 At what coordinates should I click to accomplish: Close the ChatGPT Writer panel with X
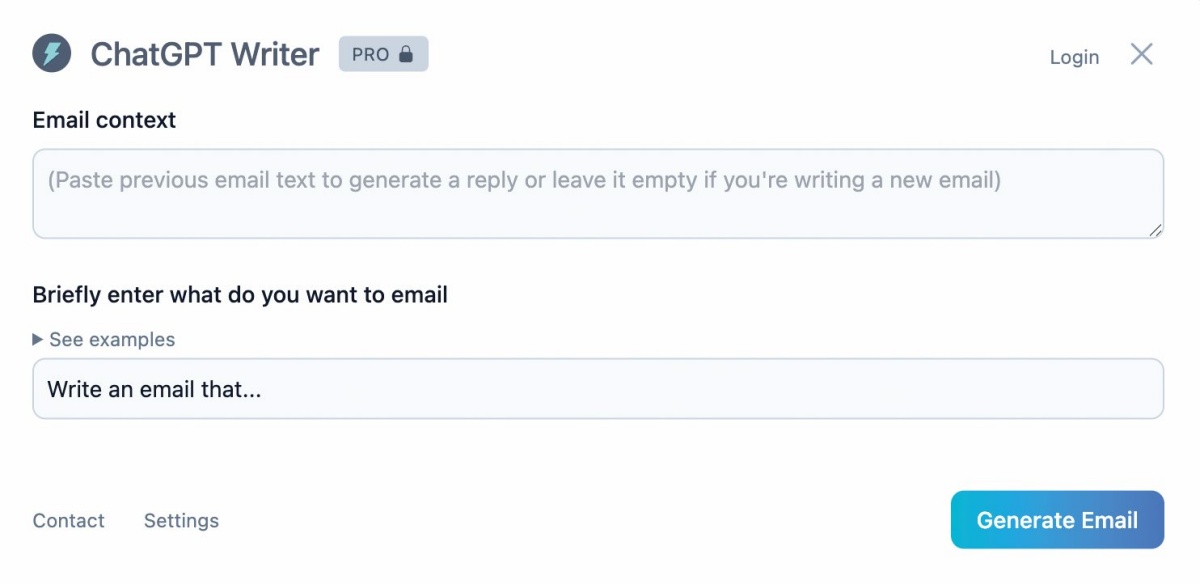1141,54
